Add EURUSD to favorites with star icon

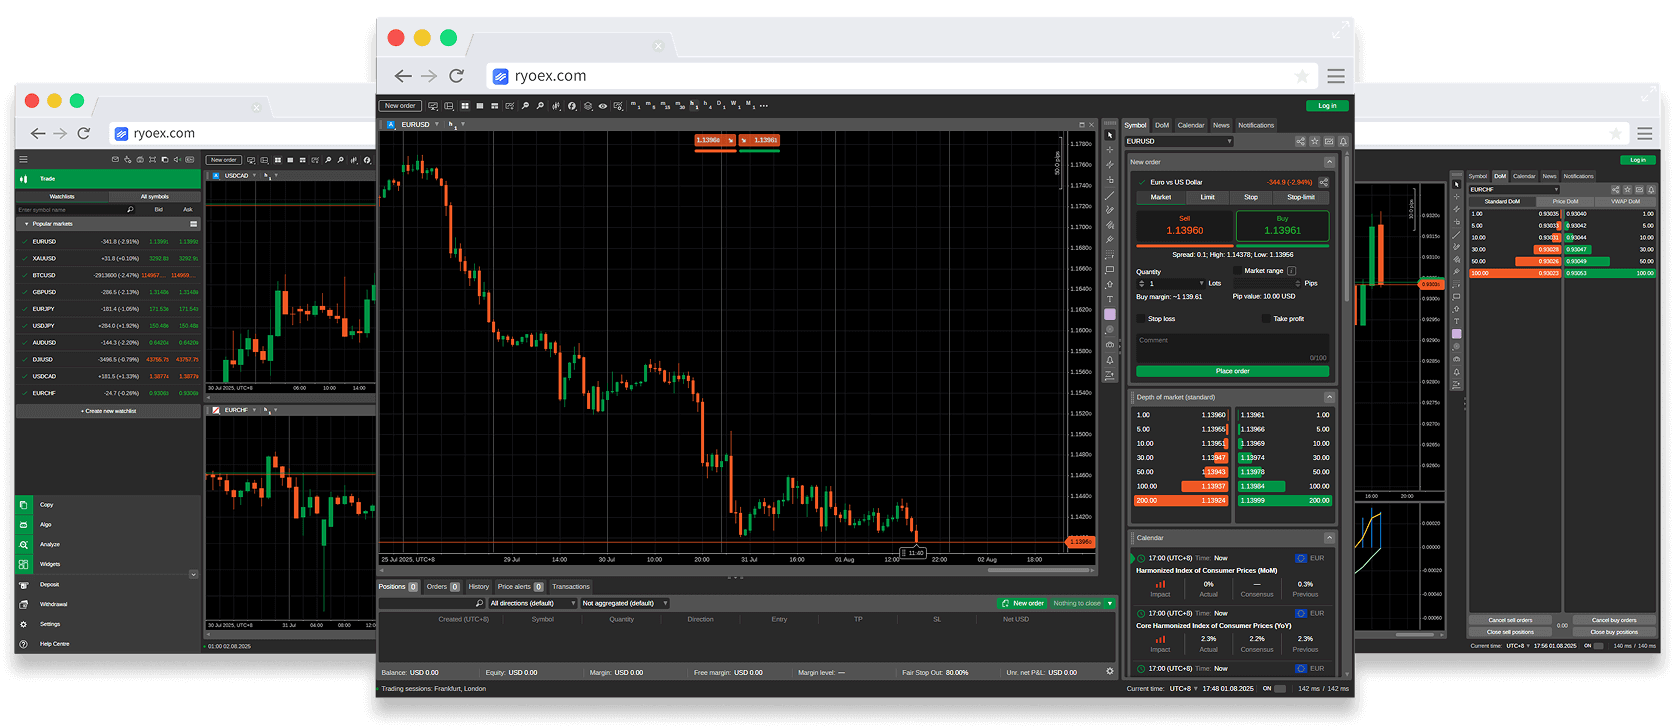pyautogui.click(x=1315, y=141)
